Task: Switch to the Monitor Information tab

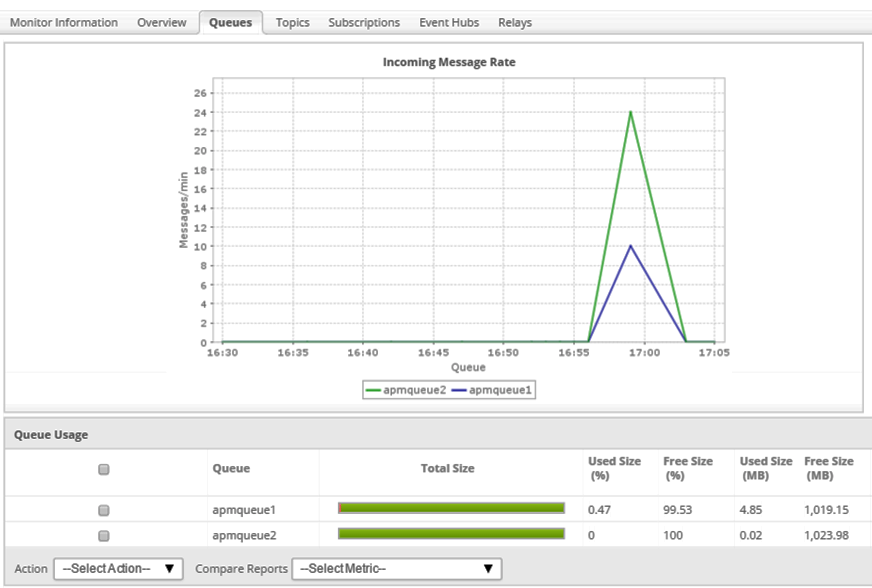Action: [64, 23]
